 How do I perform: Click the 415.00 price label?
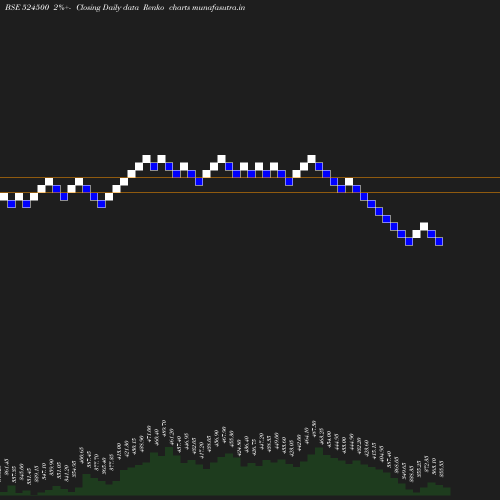119,451
